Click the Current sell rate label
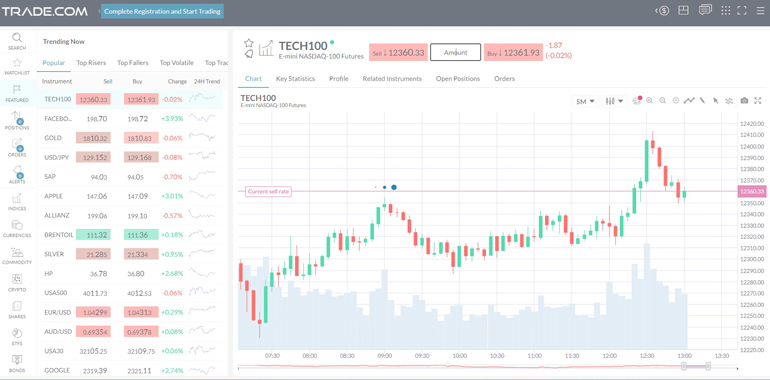The width and height of the screenshot is (770, 380). (268, 192)
